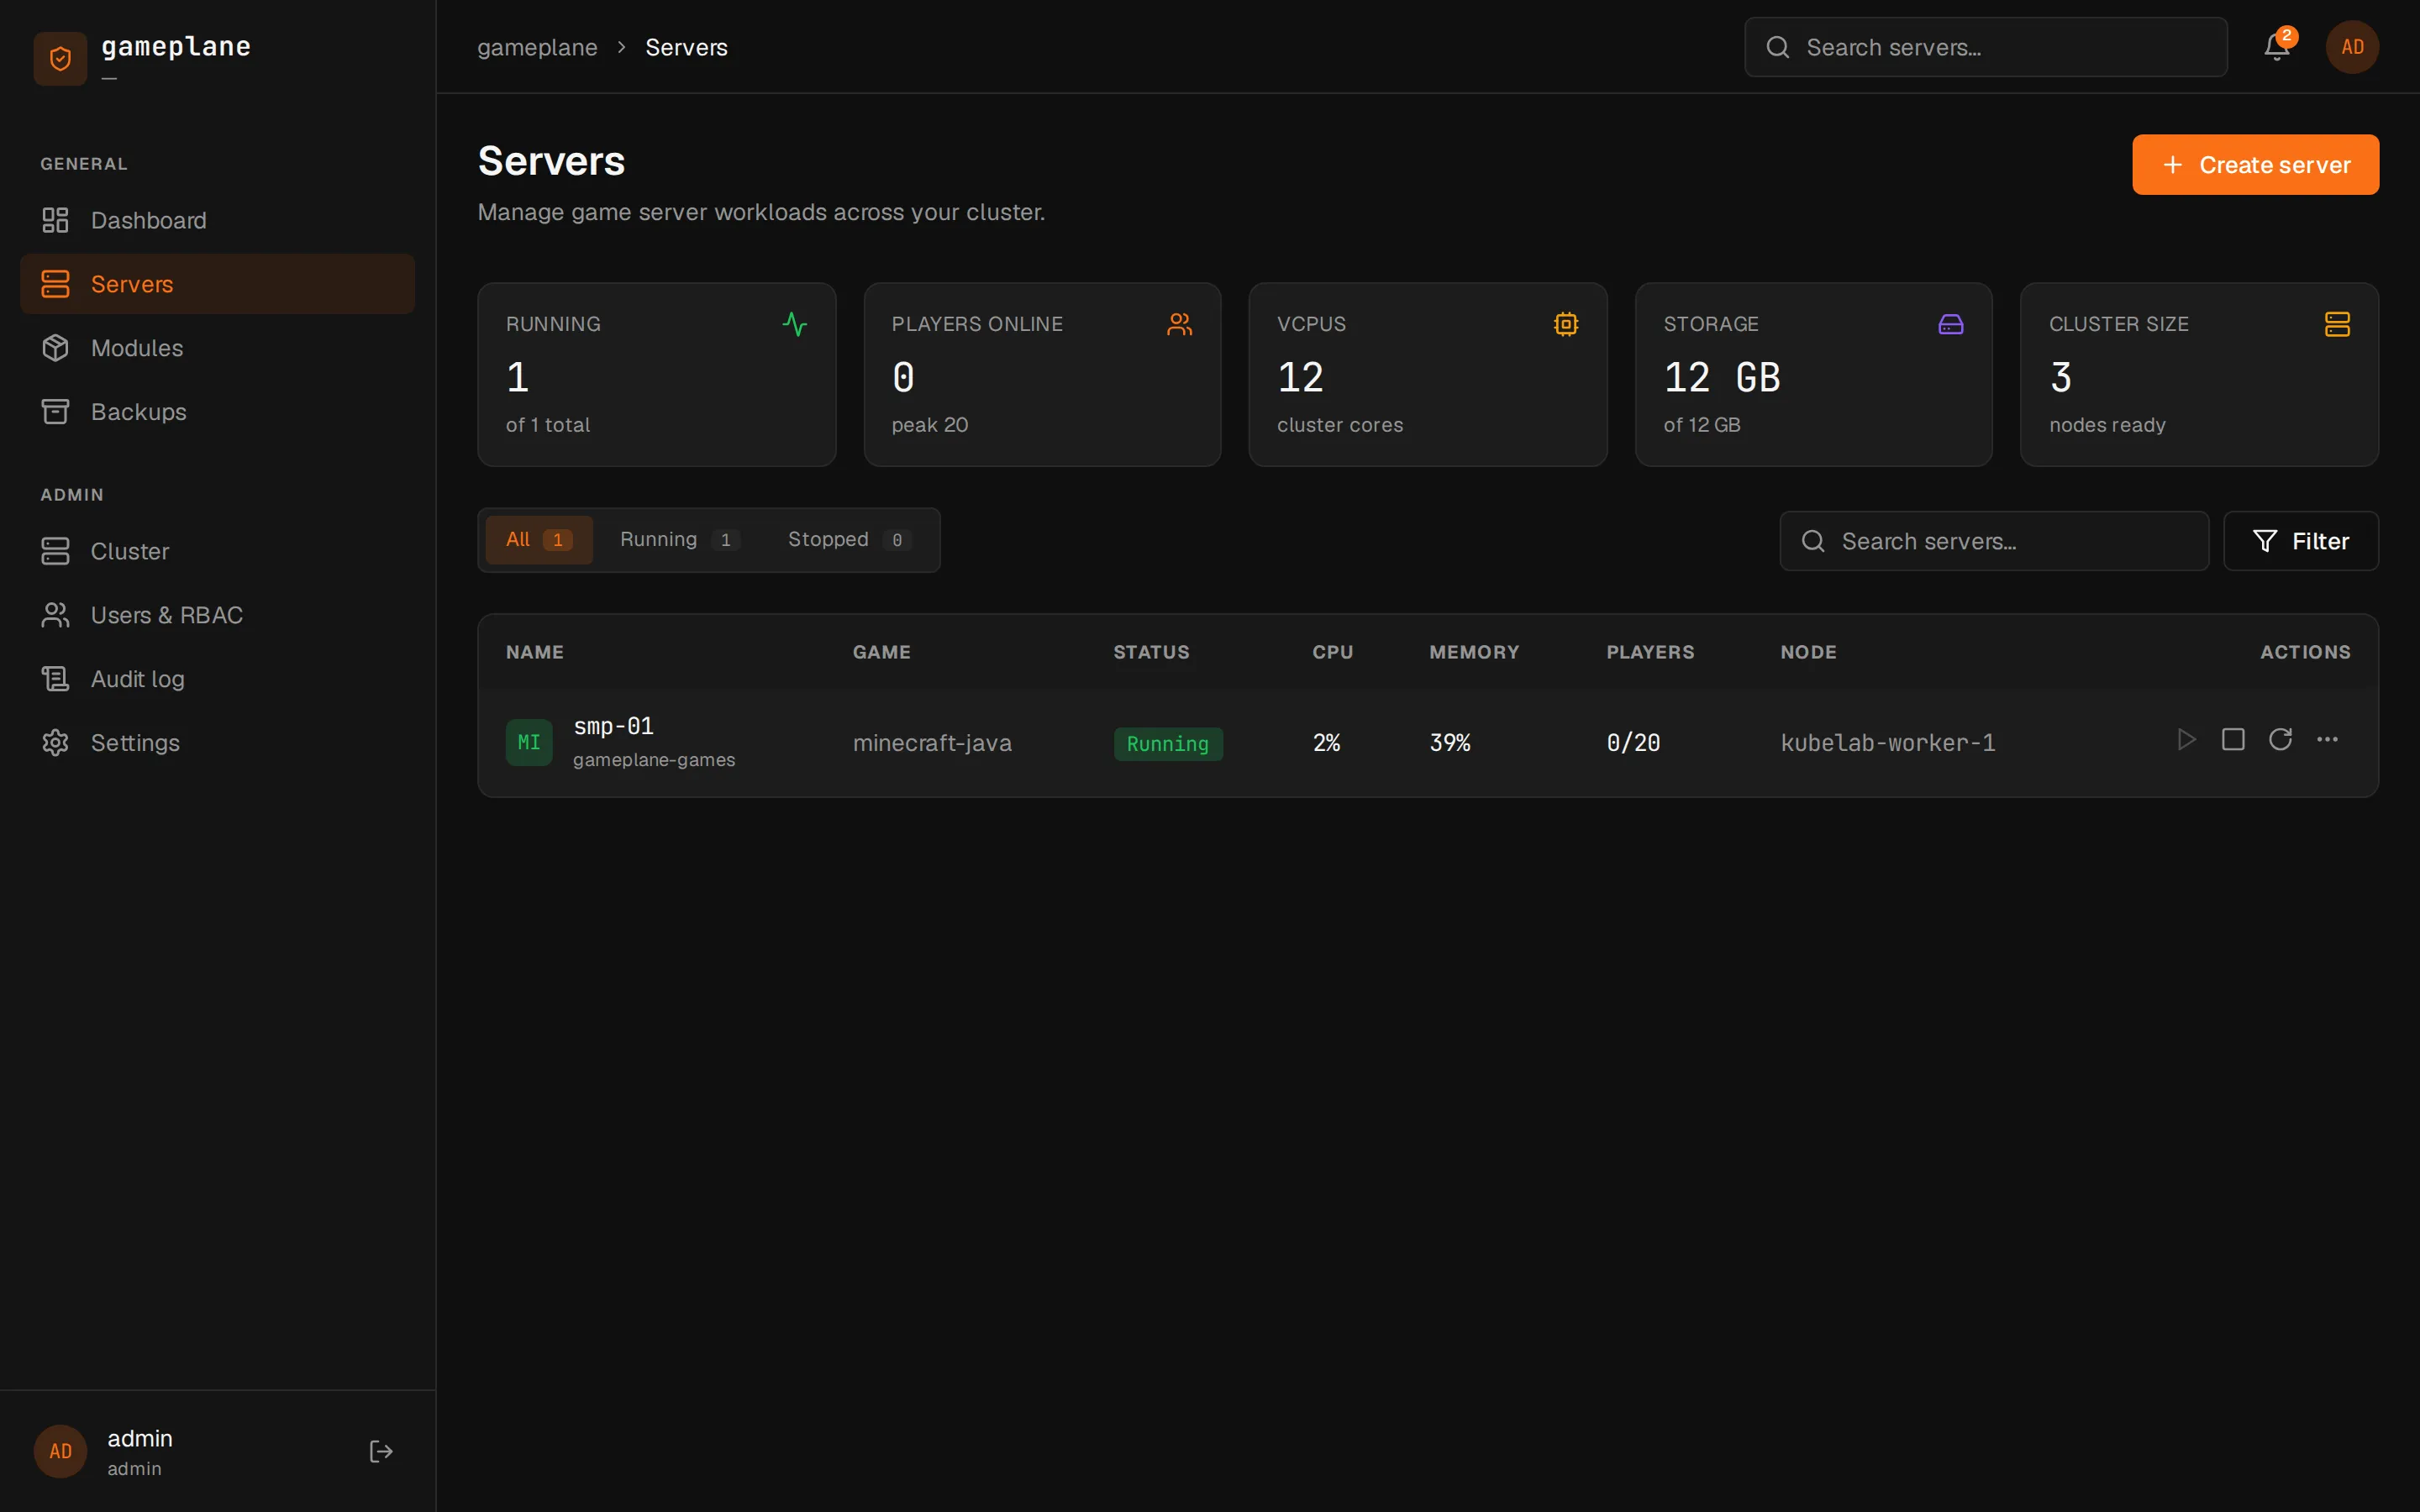The width and height of the screenshot is (2420, 1512).
Task: Click the Storage drive icon
Action: [x=1951, y=324]
